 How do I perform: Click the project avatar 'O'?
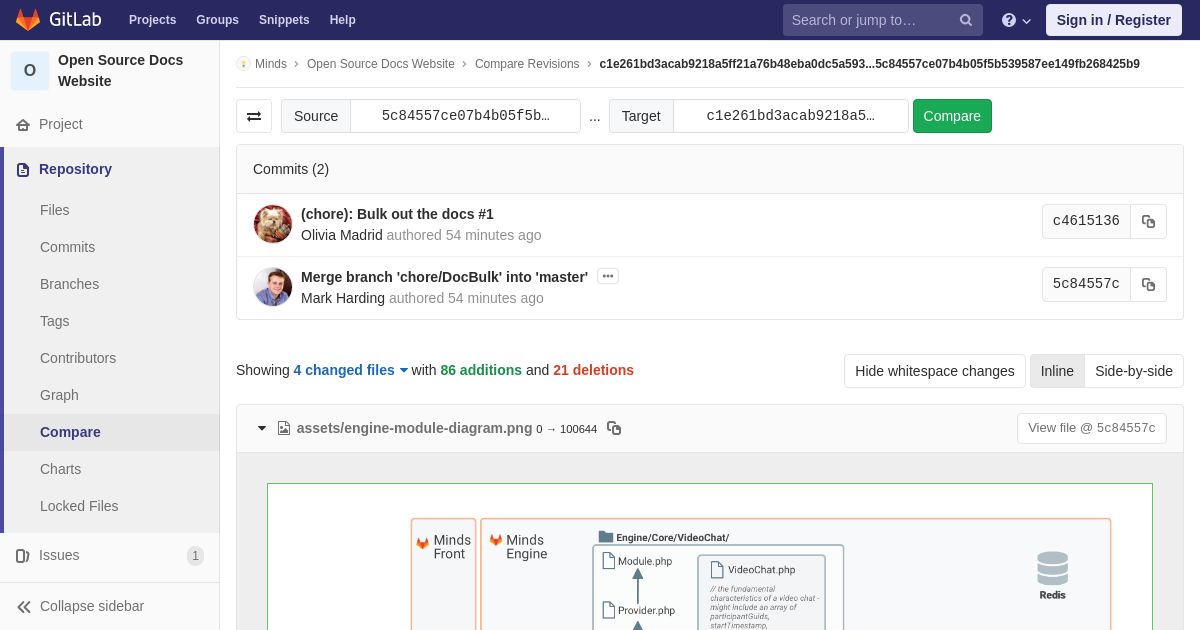coord(30,71)
